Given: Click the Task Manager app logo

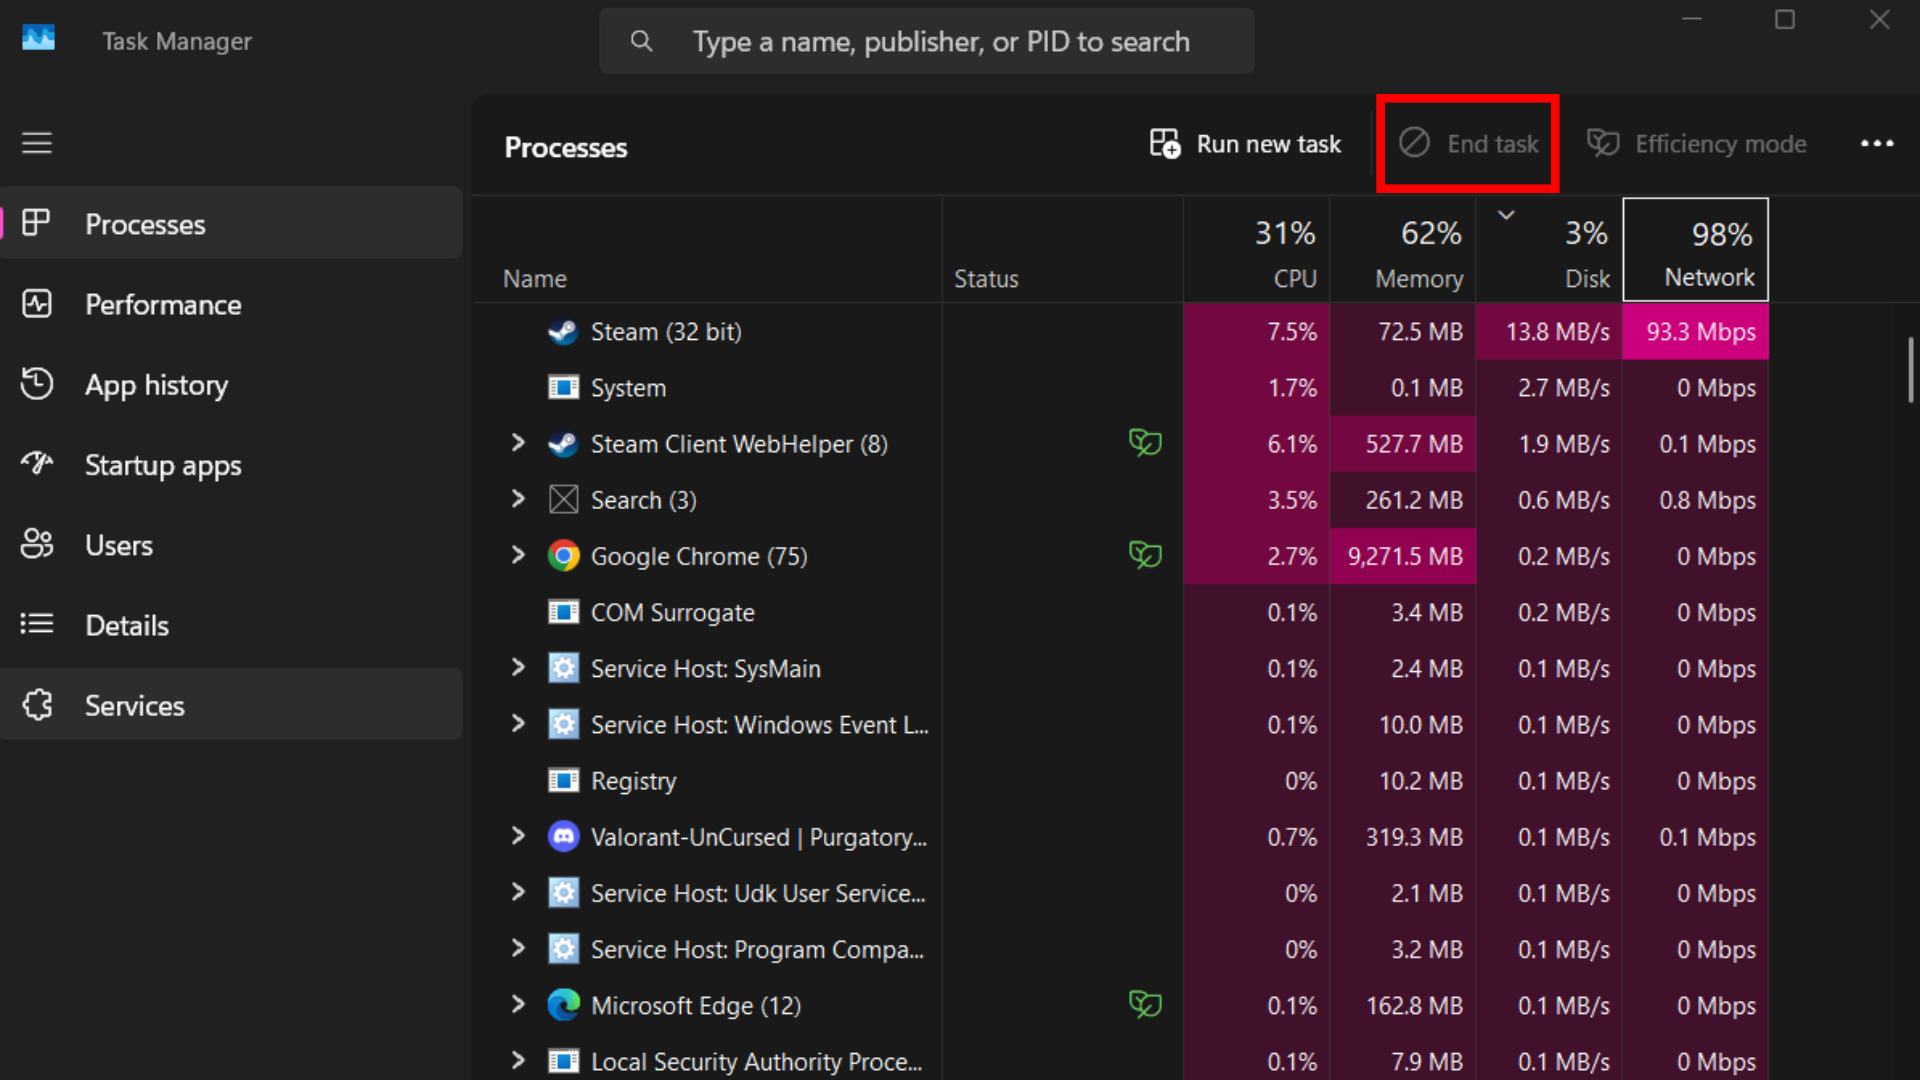Looking at the screenshot, I should 38,39.
